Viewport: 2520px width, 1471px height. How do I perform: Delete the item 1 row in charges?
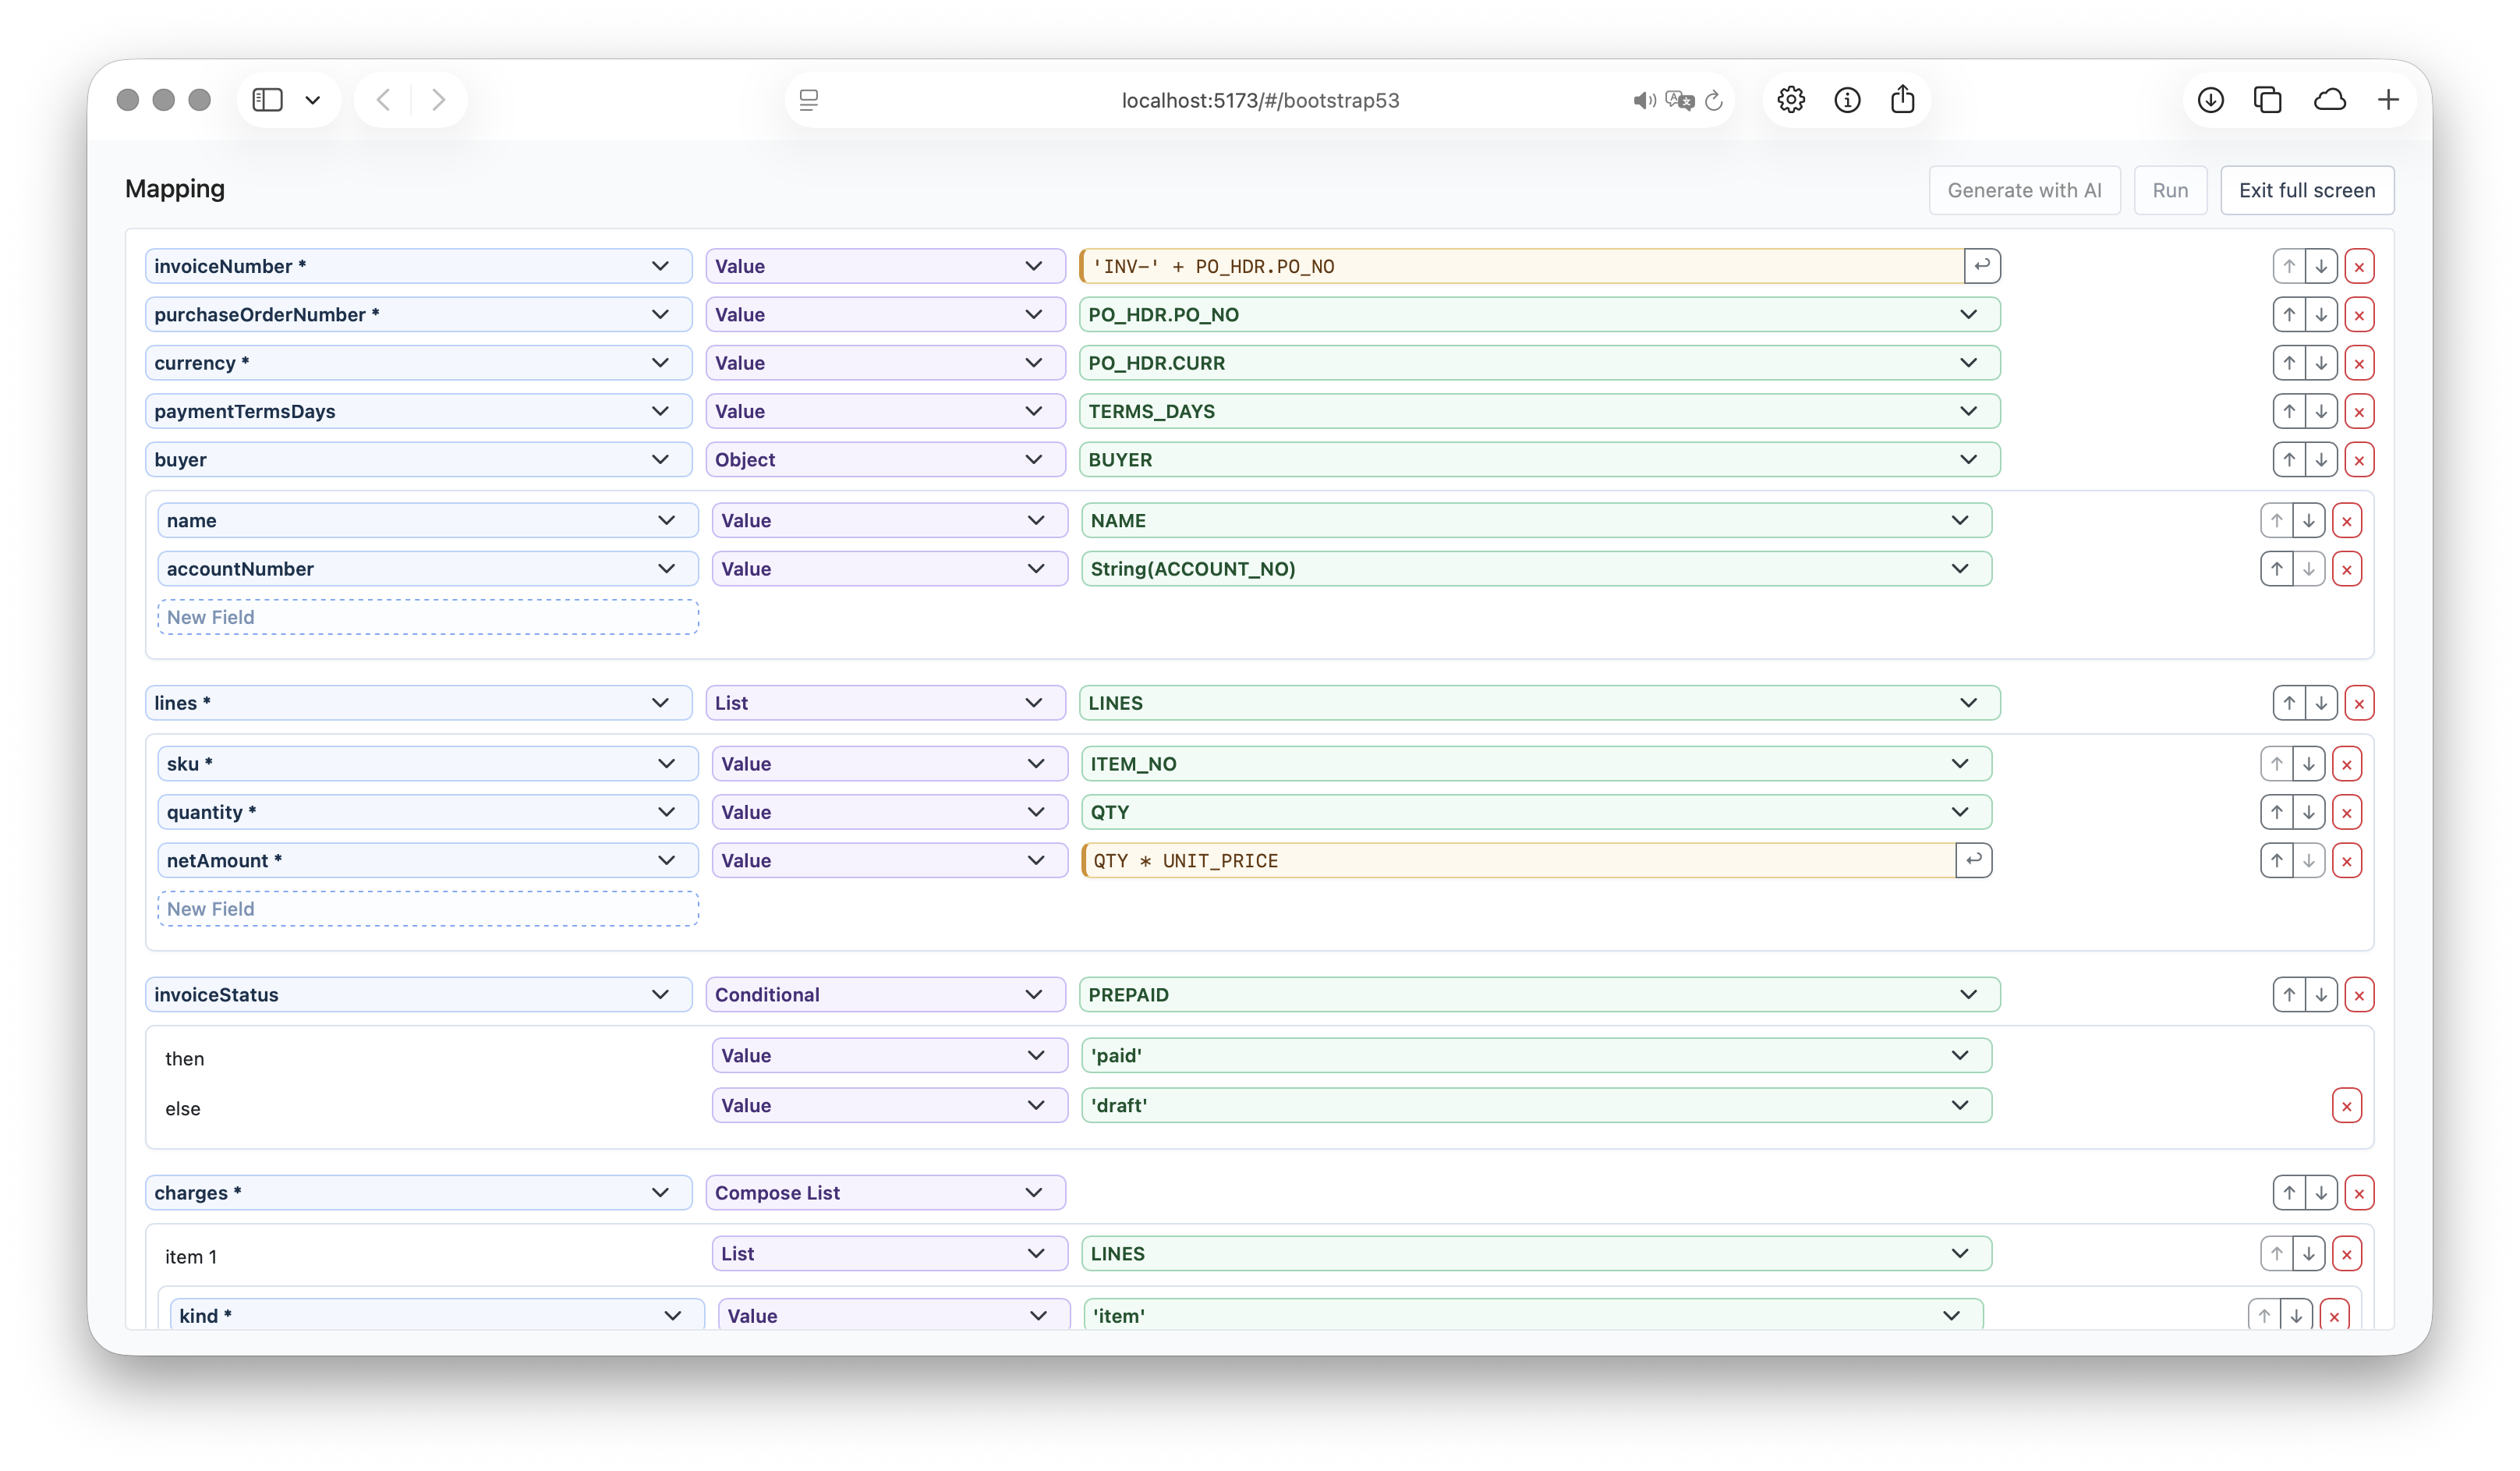pos(2347,1254)
